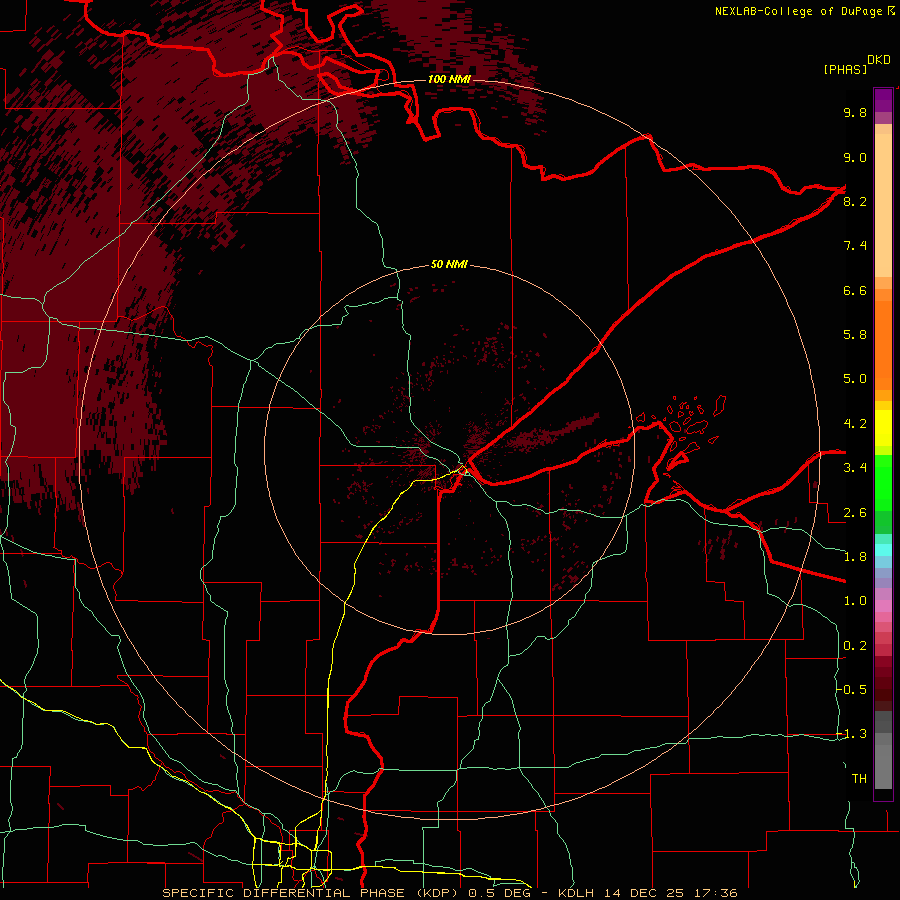The height and width of the screenshot is (900, 900).
Task: Click the 50 NMI range ring label
Action: 449,264
